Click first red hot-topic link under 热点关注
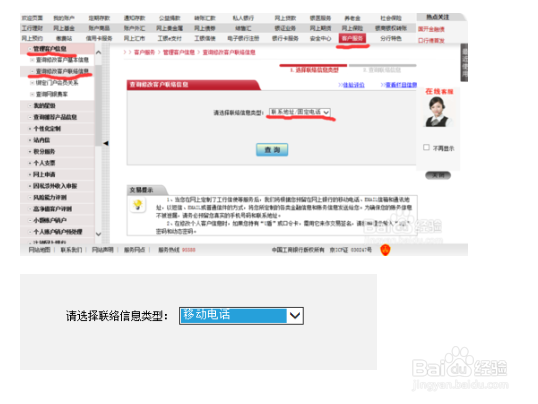The width and height of the screenshot is (538, 404). pos(431,29)
